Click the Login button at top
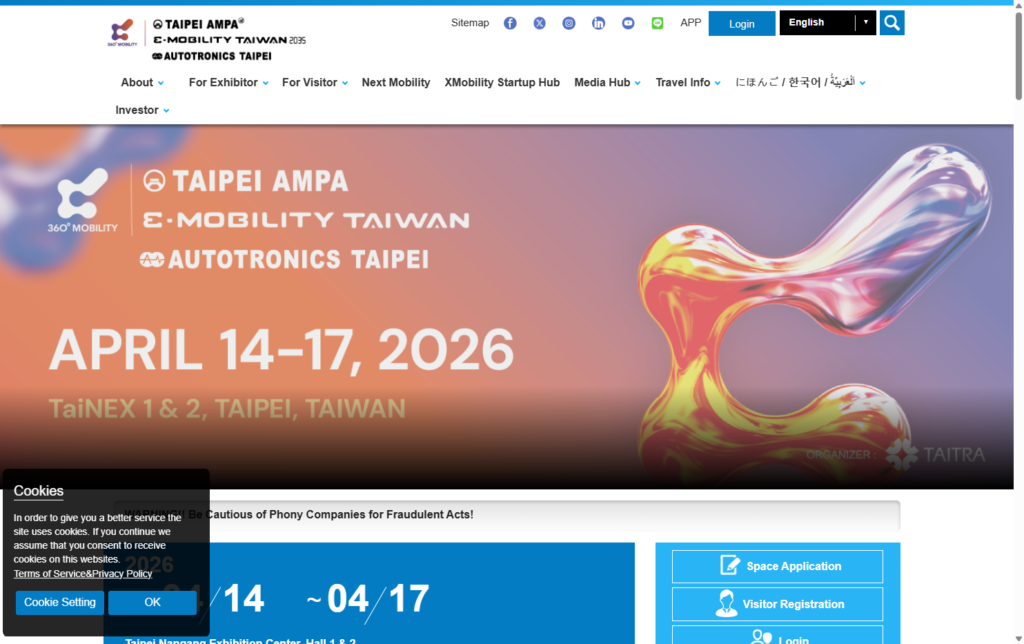The width and height of the screenshot is (1024, 644). tap(741, 22)
